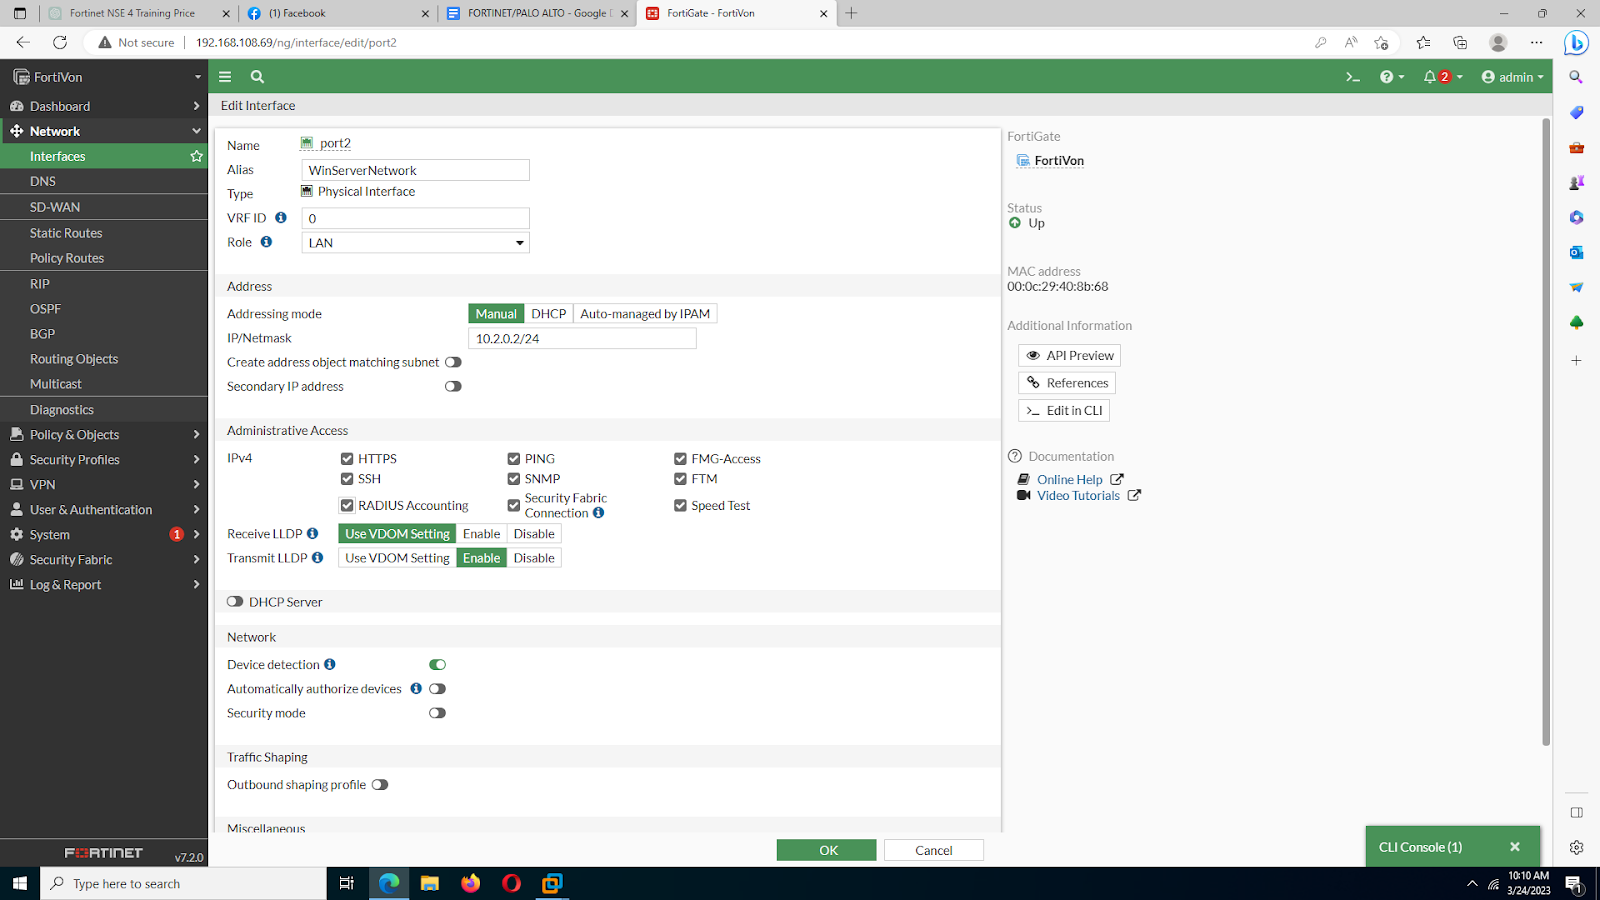Click the Edit in CLI button
The width and height of the screenshot is (1600, 900).
click(x=1064, y=411)
